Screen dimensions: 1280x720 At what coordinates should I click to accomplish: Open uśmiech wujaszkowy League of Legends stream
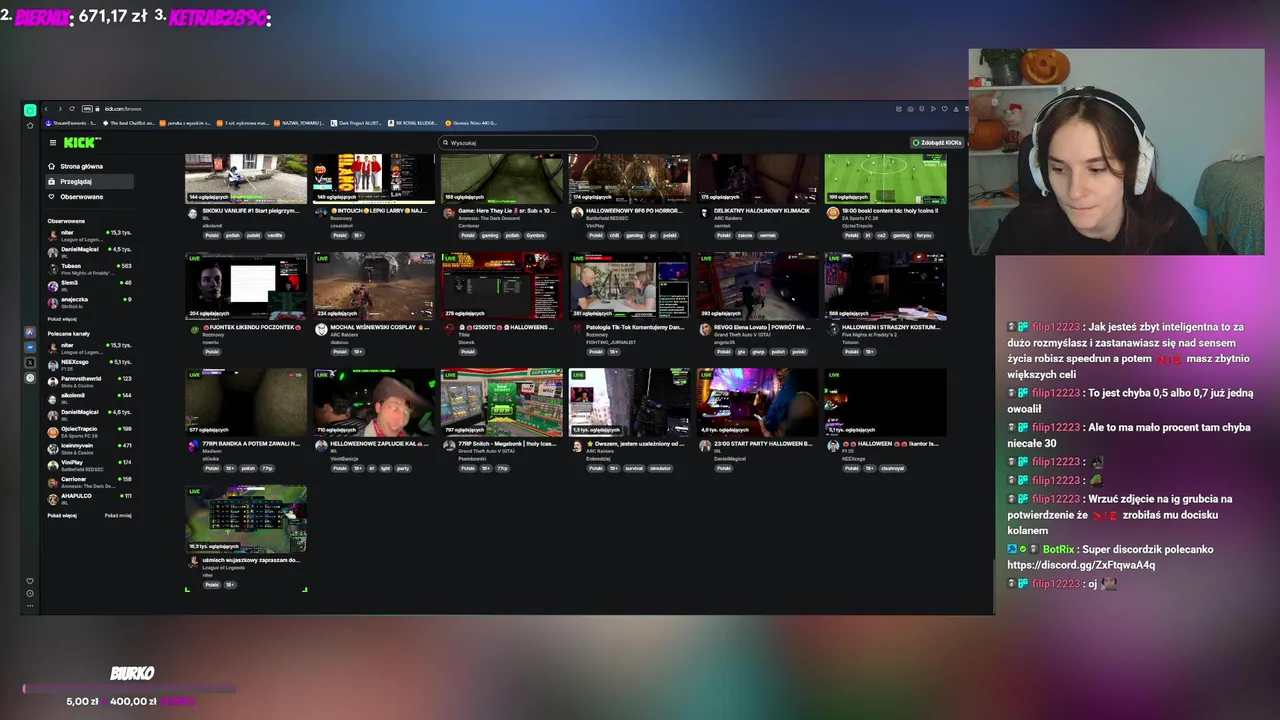coord(246,518)
